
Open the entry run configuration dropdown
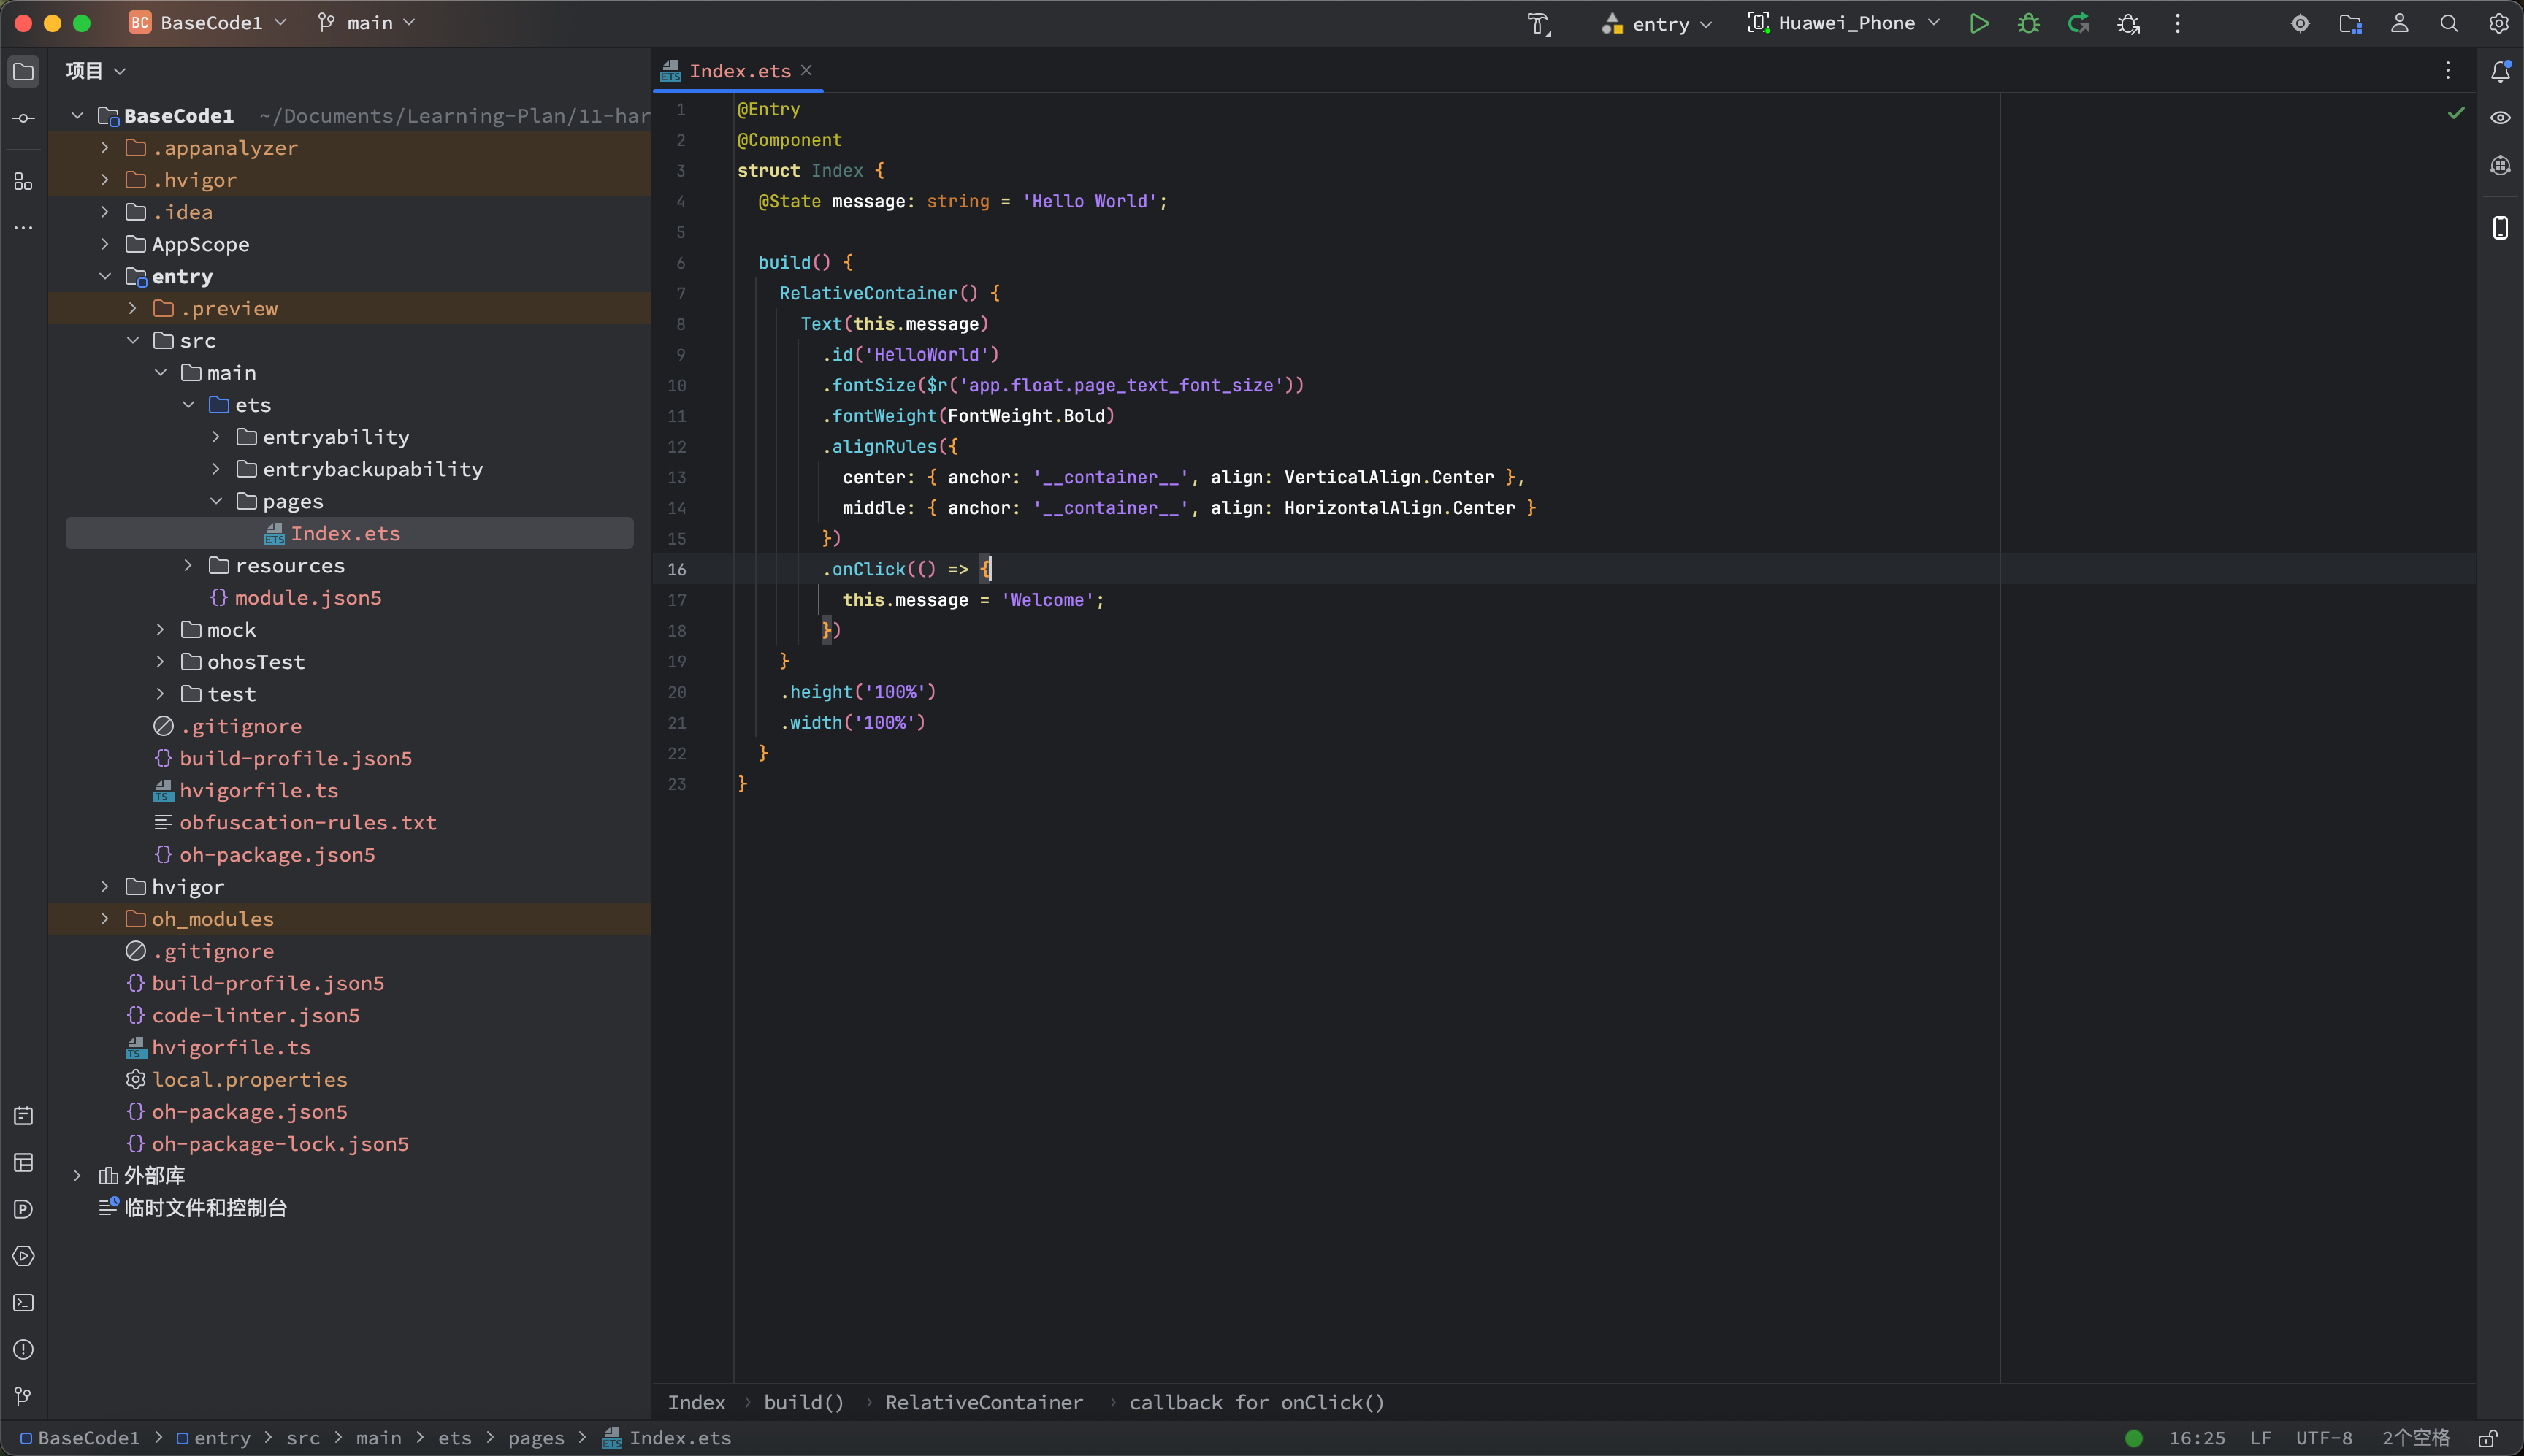(1657, 23)
